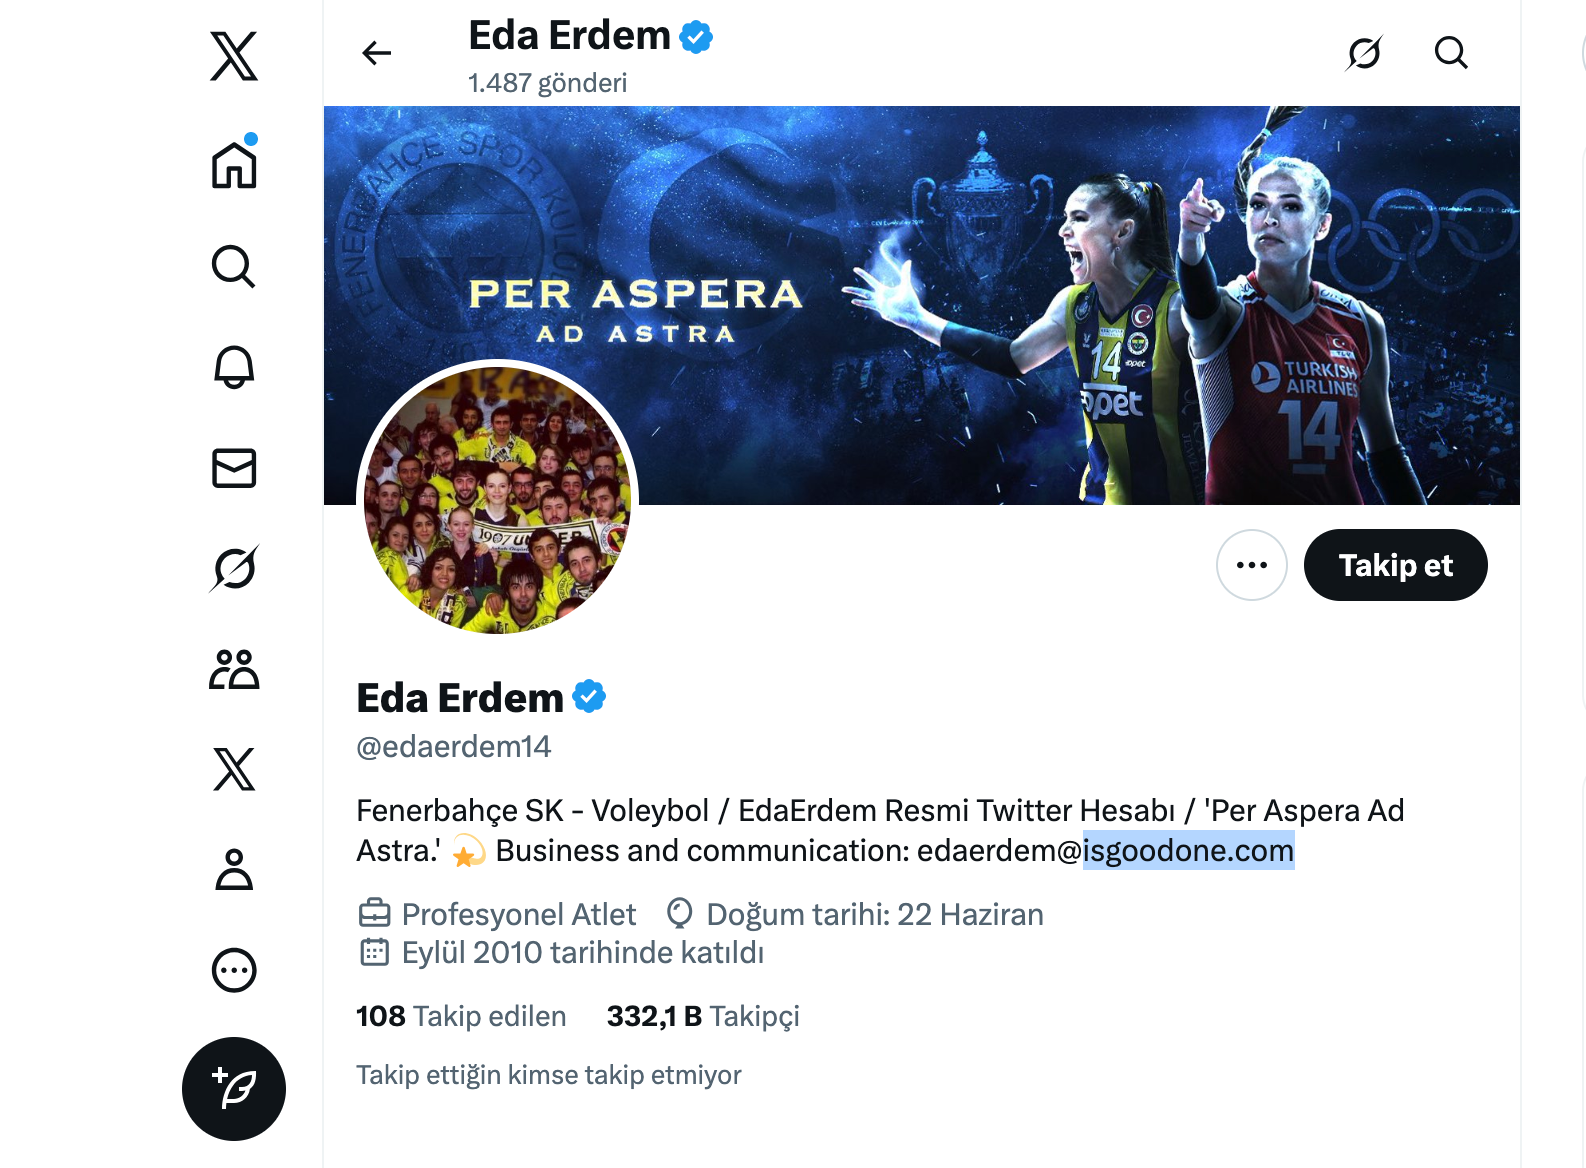Open Communities people icon

(x=234, y=669)
